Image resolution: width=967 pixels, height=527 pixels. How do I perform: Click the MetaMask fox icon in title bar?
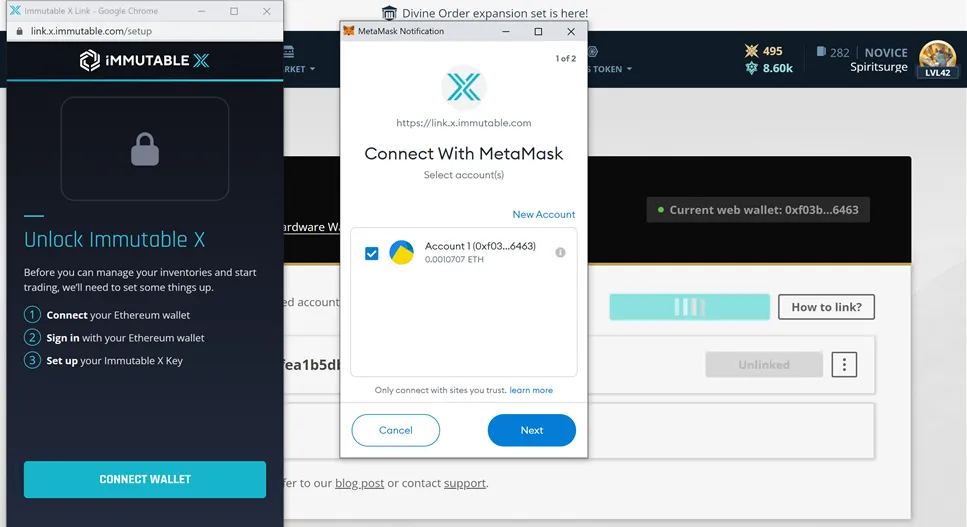tap(348, 31)
